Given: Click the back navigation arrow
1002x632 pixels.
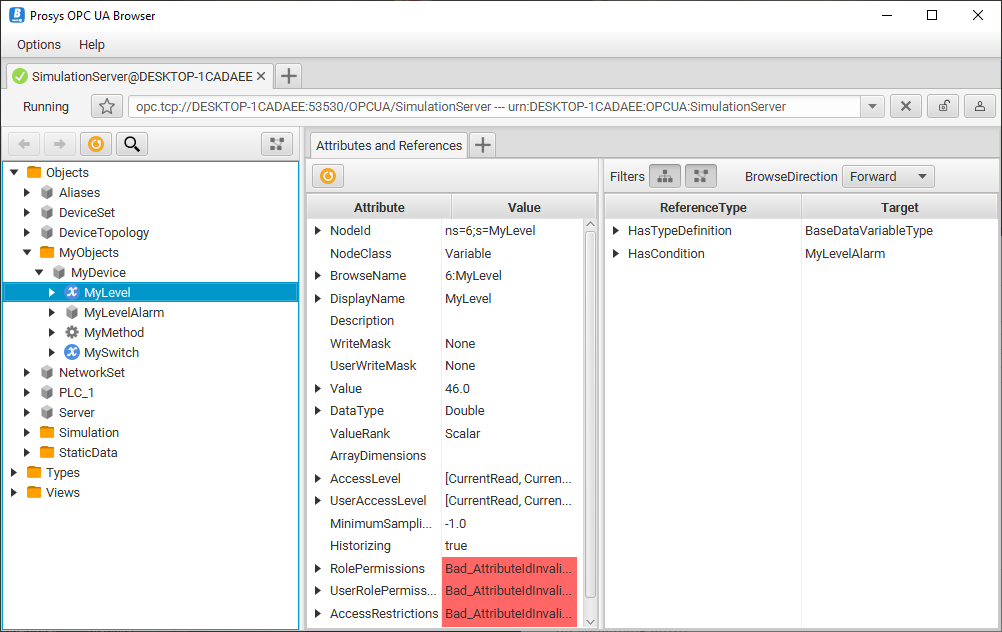Looking at the screenshot, I should [x=25, y=144].
